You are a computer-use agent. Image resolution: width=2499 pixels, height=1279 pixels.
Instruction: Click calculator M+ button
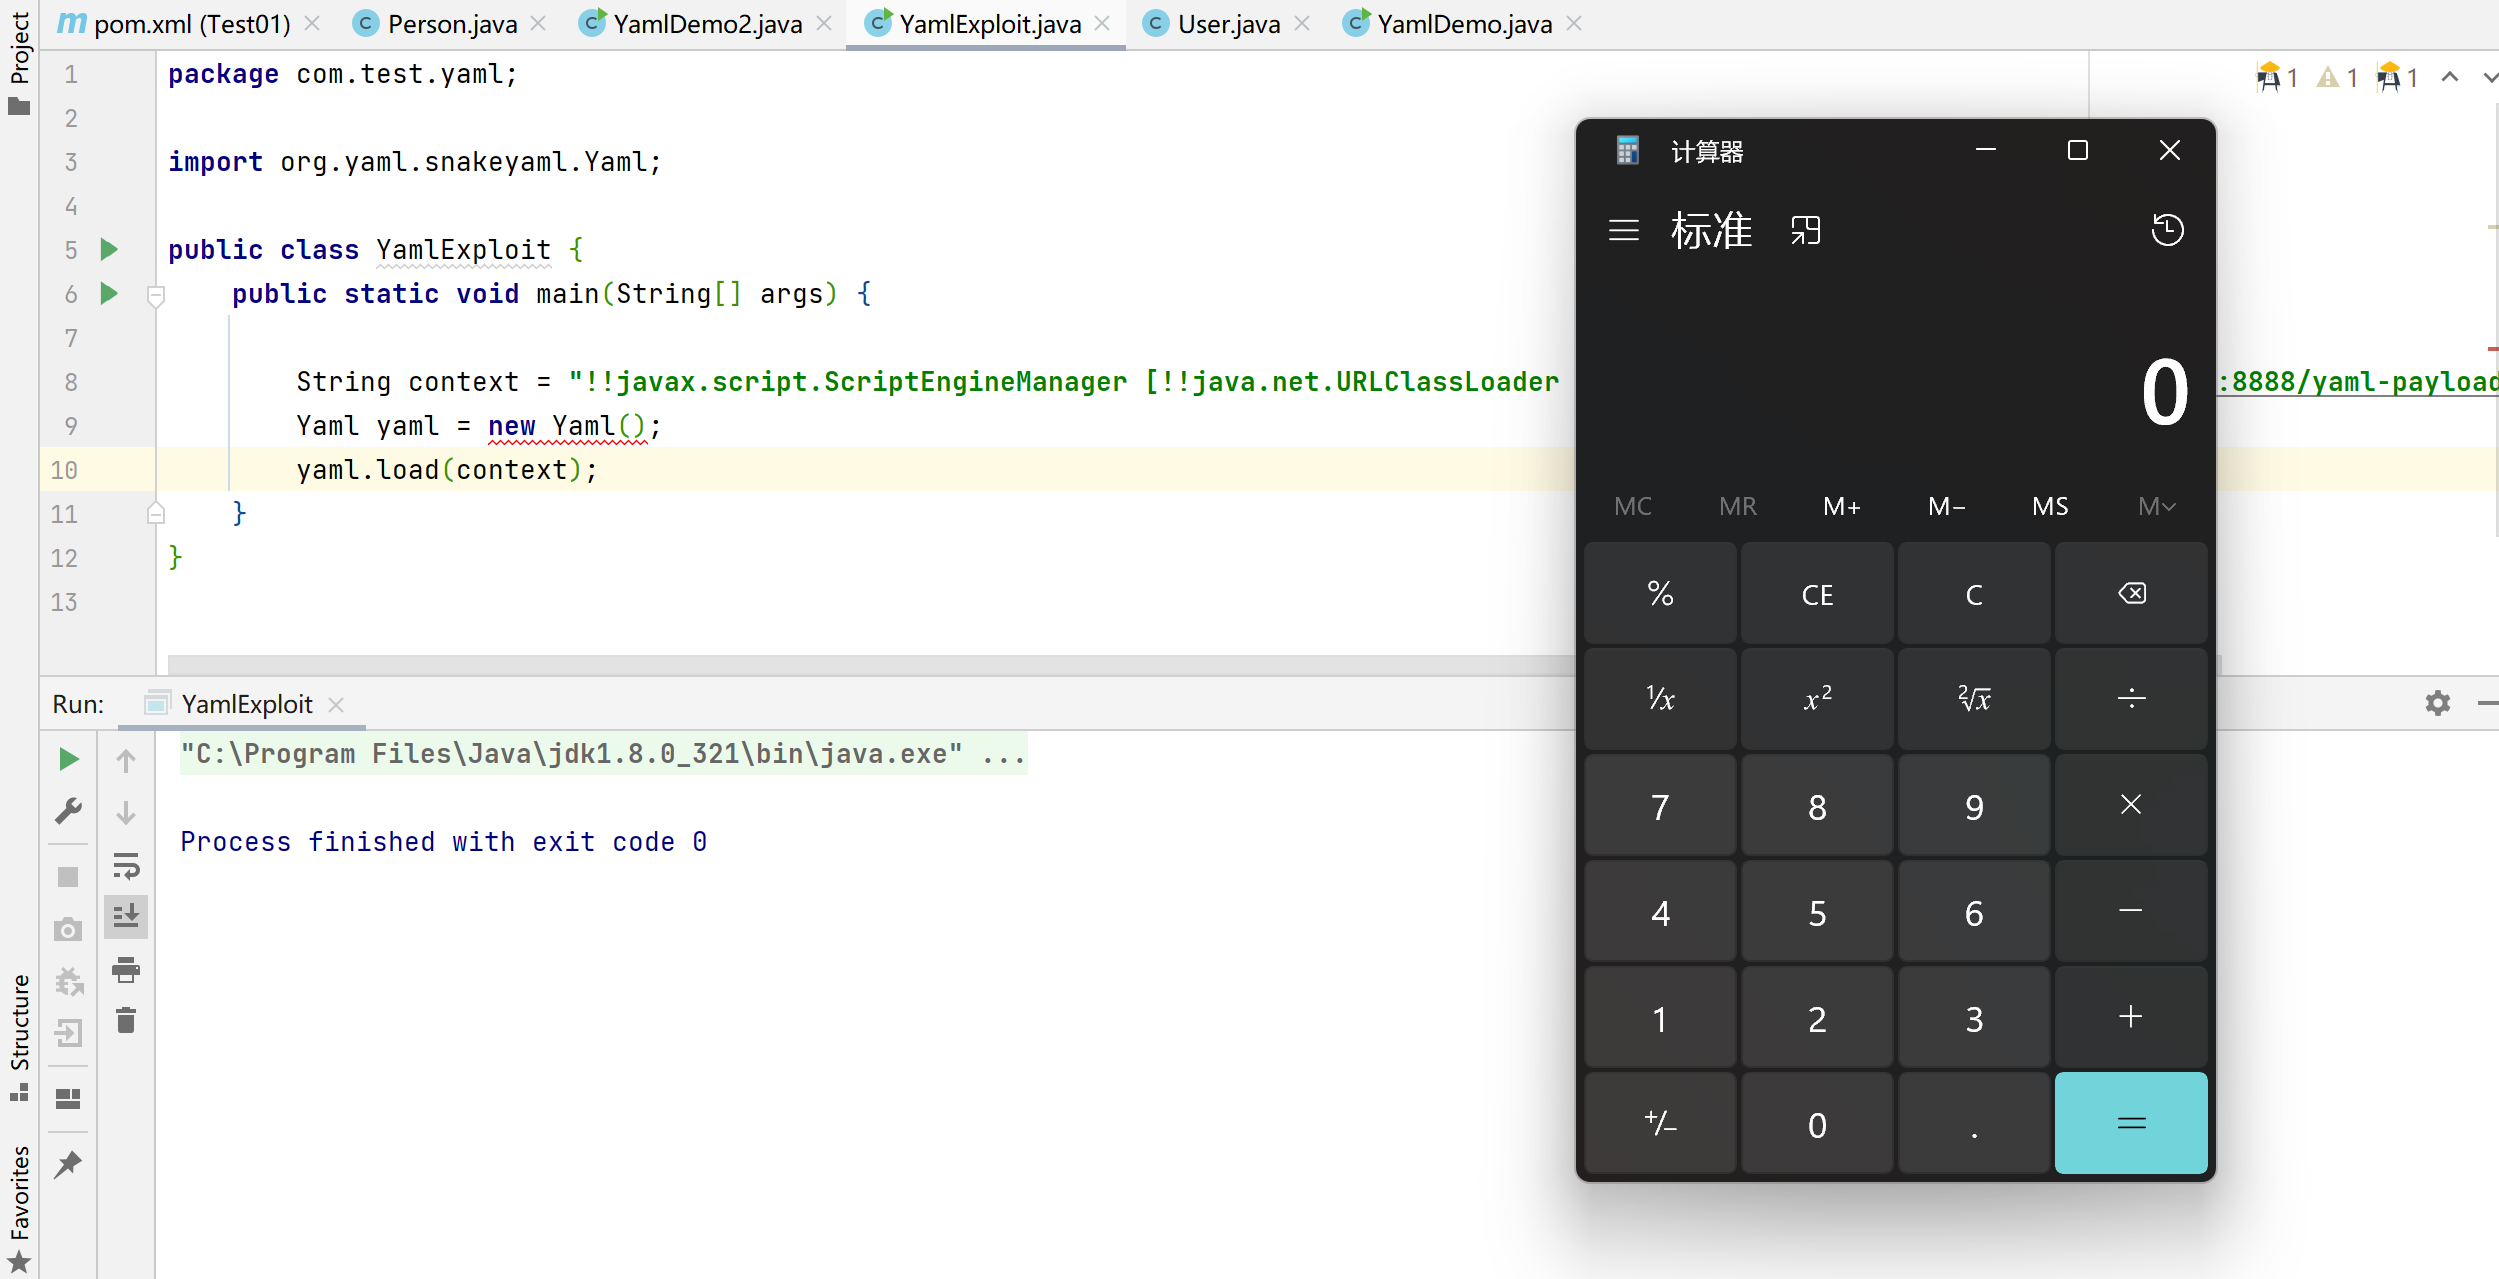[1841, 506]
